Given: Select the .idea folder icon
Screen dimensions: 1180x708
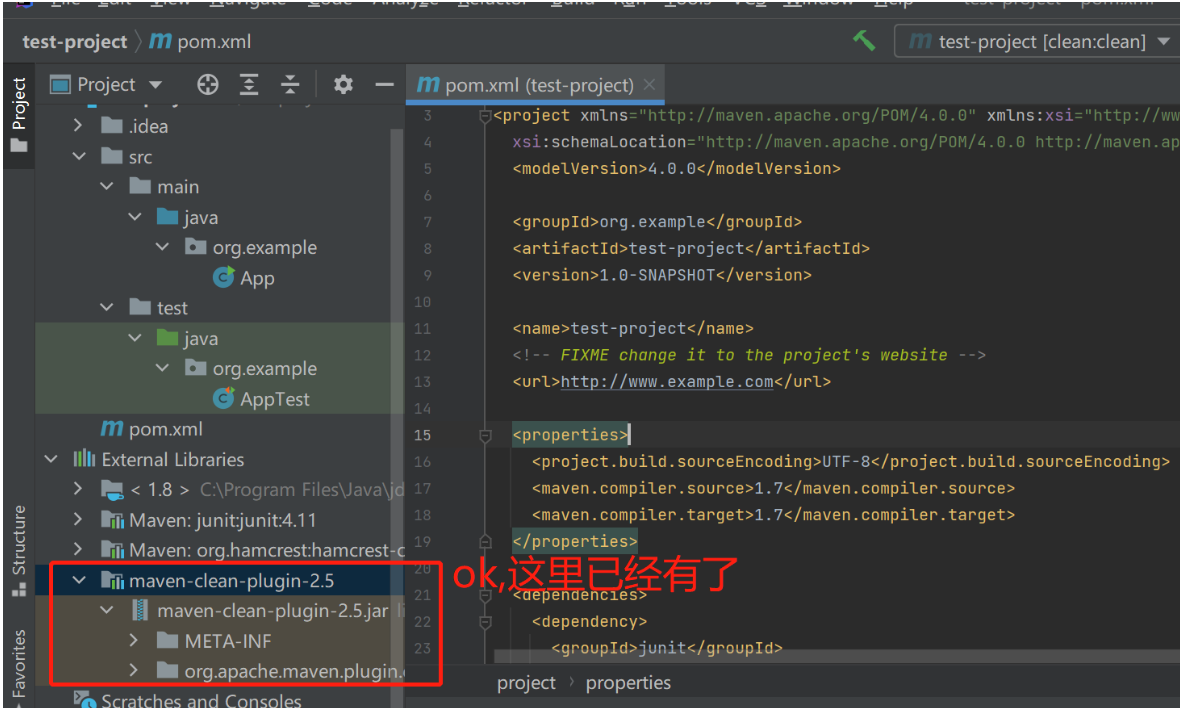Looking at the screenshot, I should [111, 125].
